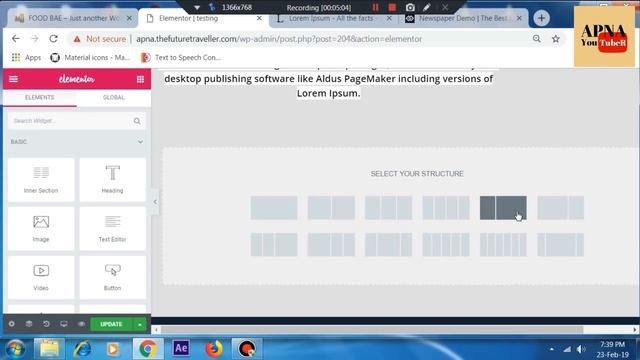Close the Lorem Ipsum browser tab
Screen dimensions: 640x360
coord(389,18)
